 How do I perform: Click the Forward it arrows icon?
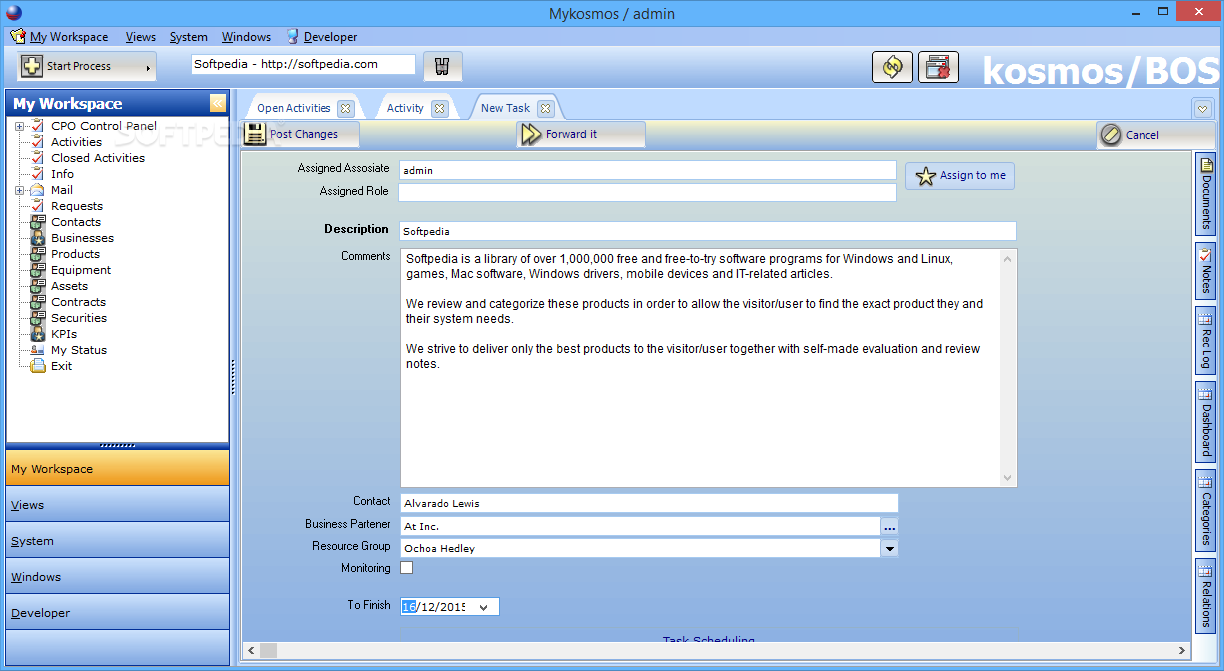click(x=531, y=134)
